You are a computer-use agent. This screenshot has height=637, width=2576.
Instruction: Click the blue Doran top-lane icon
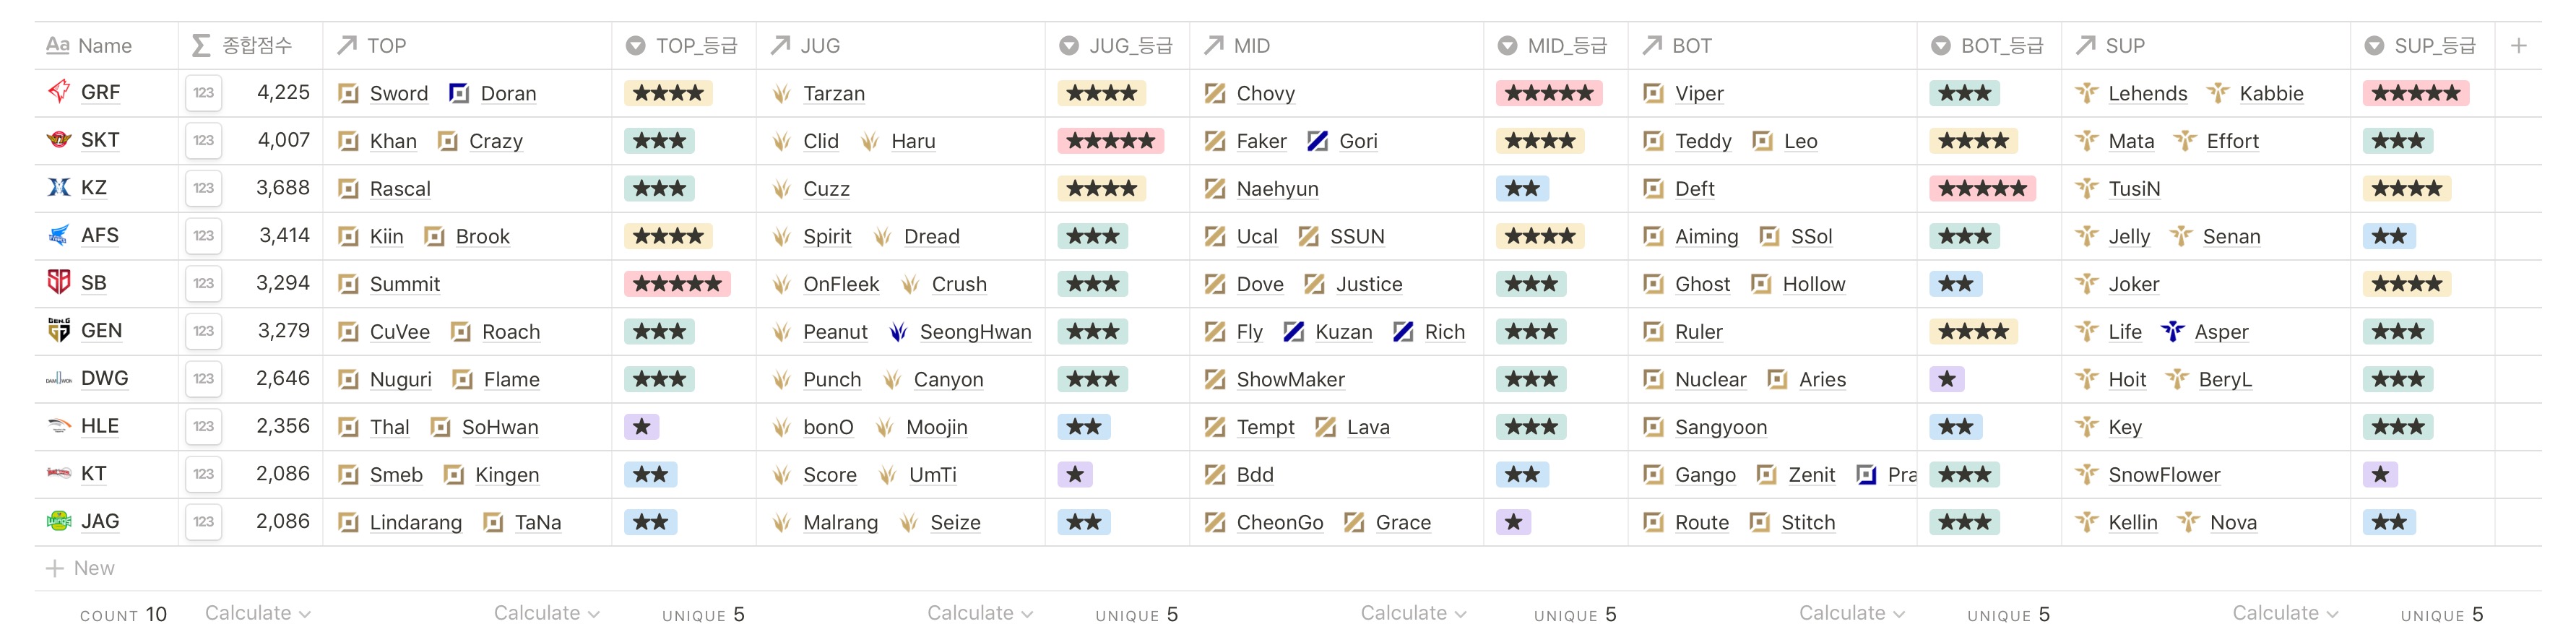pyautogui.click(x=459, y=93)
